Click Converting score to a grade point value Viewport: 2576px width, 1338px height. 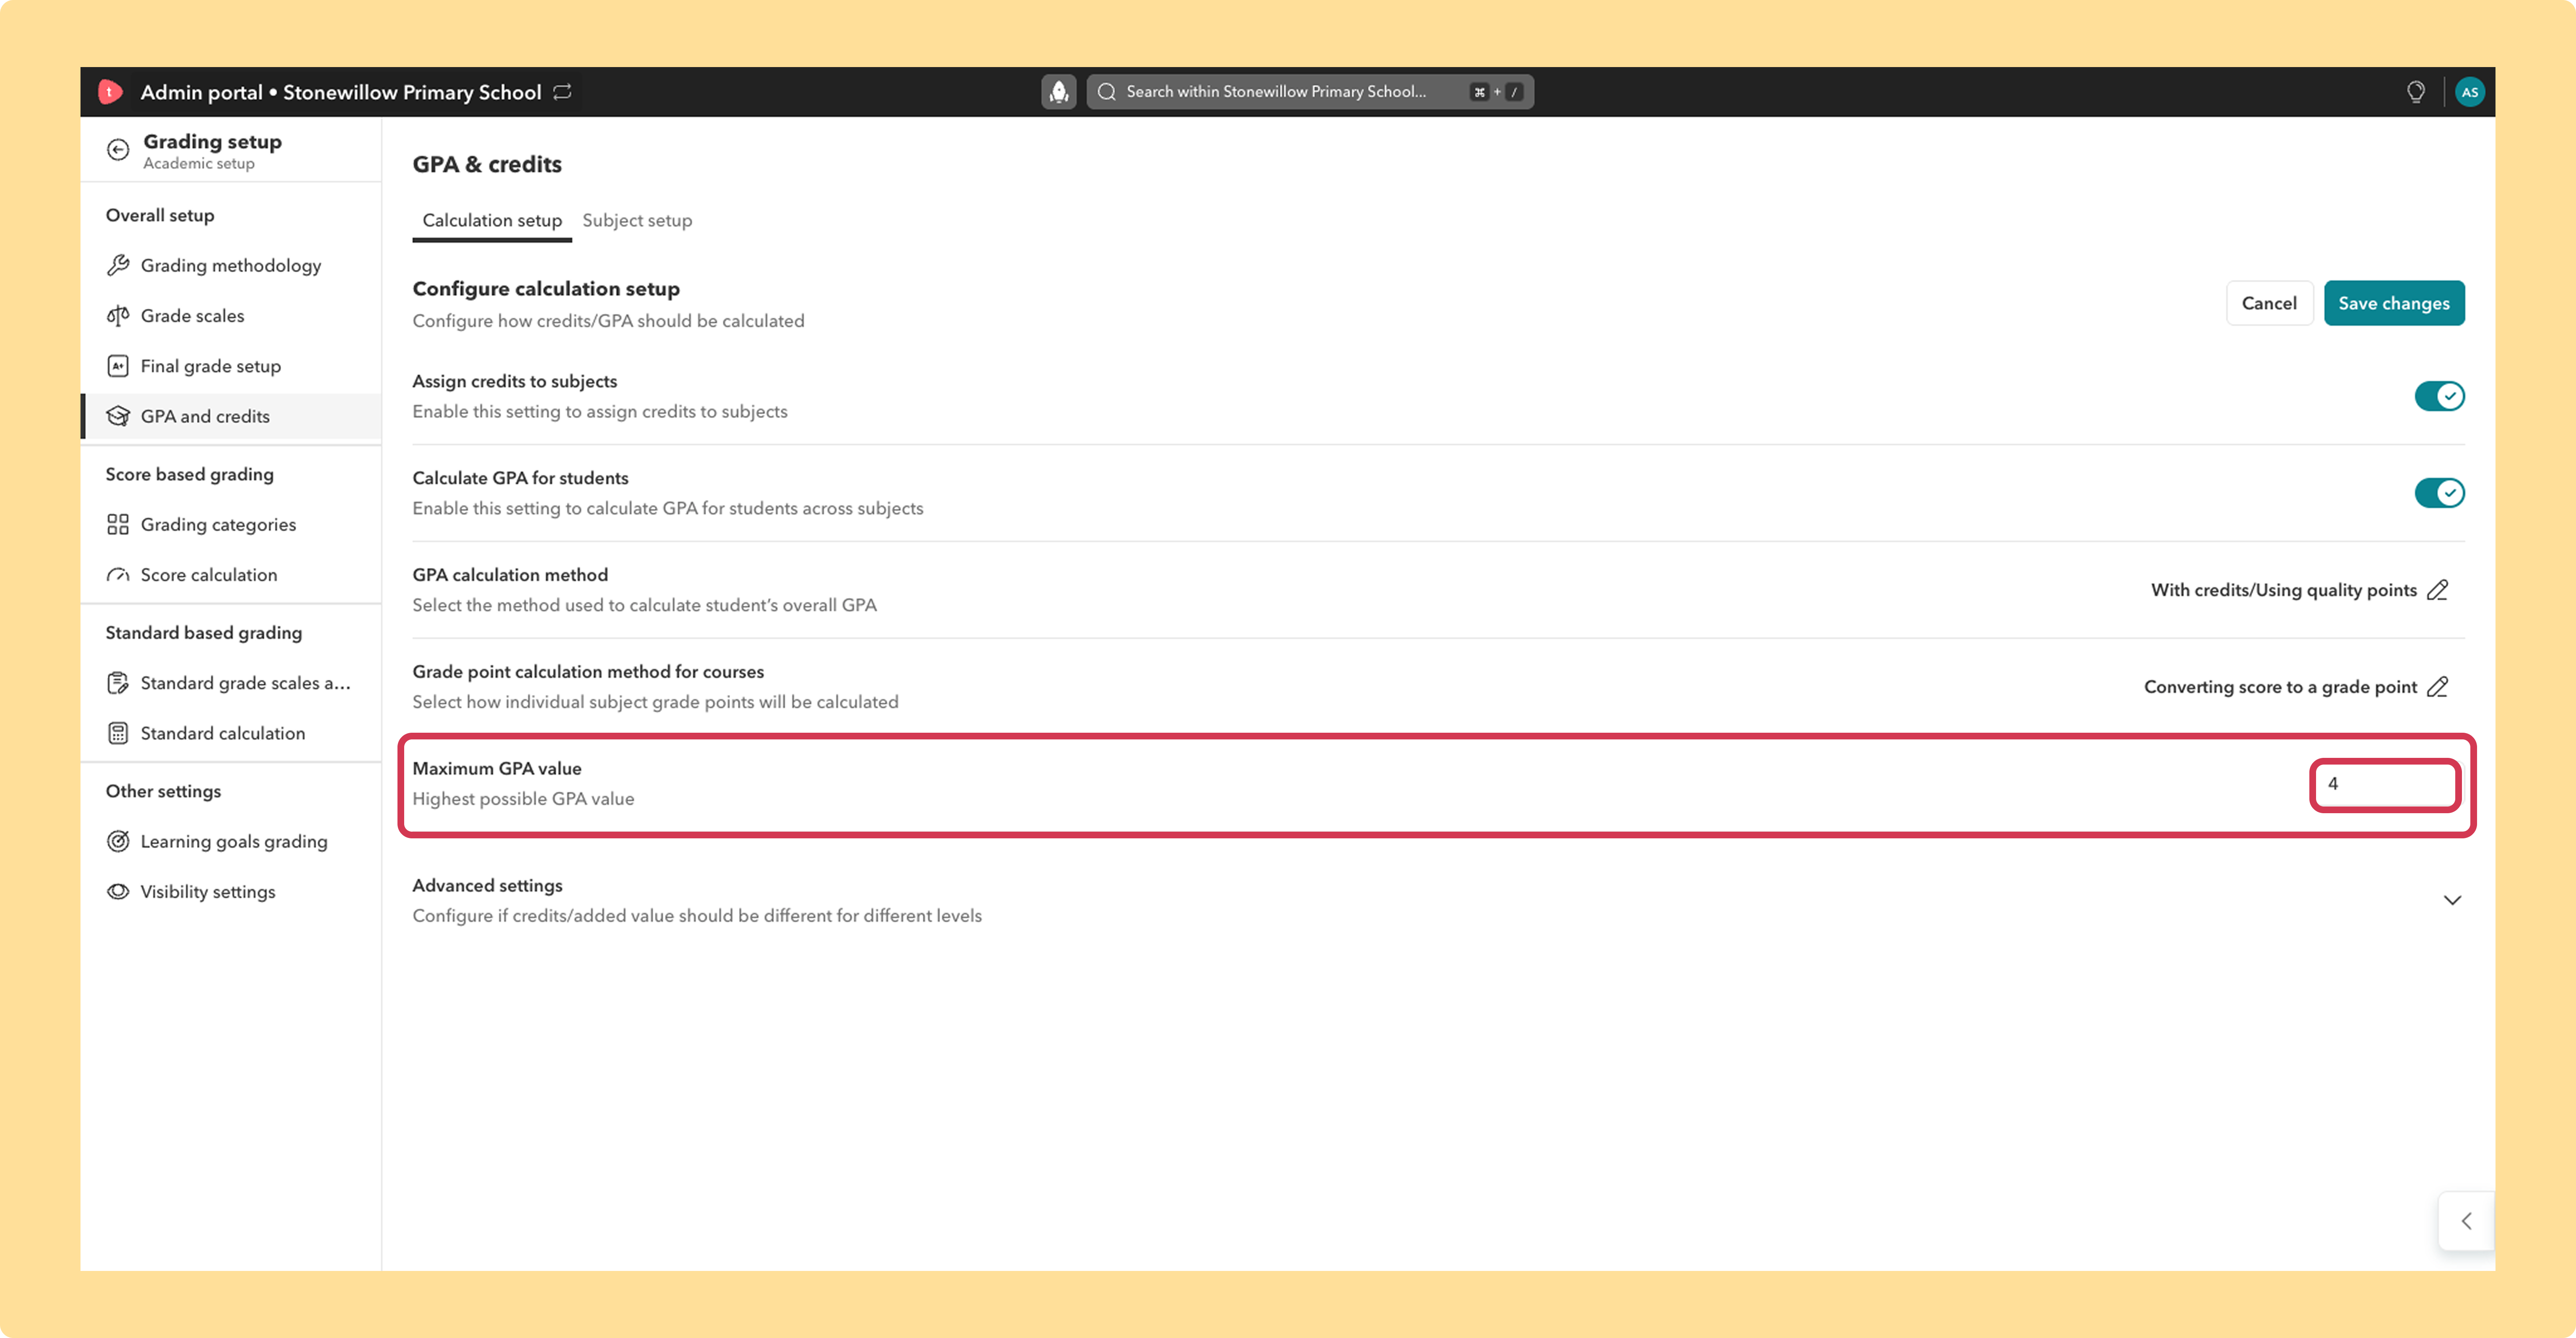[x=2280, y=687]
